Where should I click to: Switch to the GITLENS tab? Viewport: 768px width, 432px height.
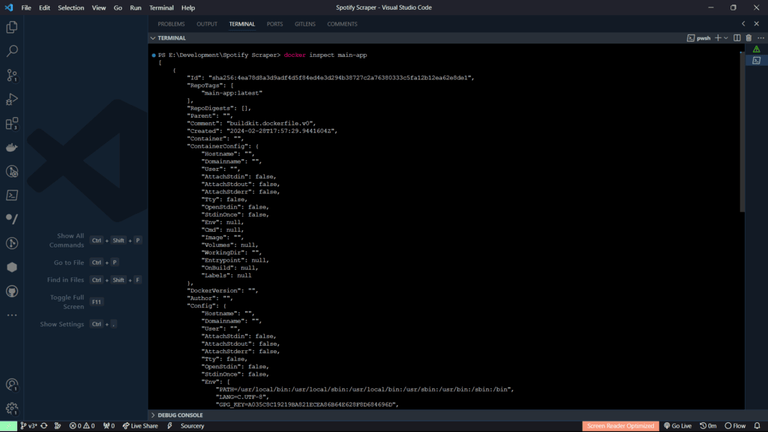(x=305, y=24)
